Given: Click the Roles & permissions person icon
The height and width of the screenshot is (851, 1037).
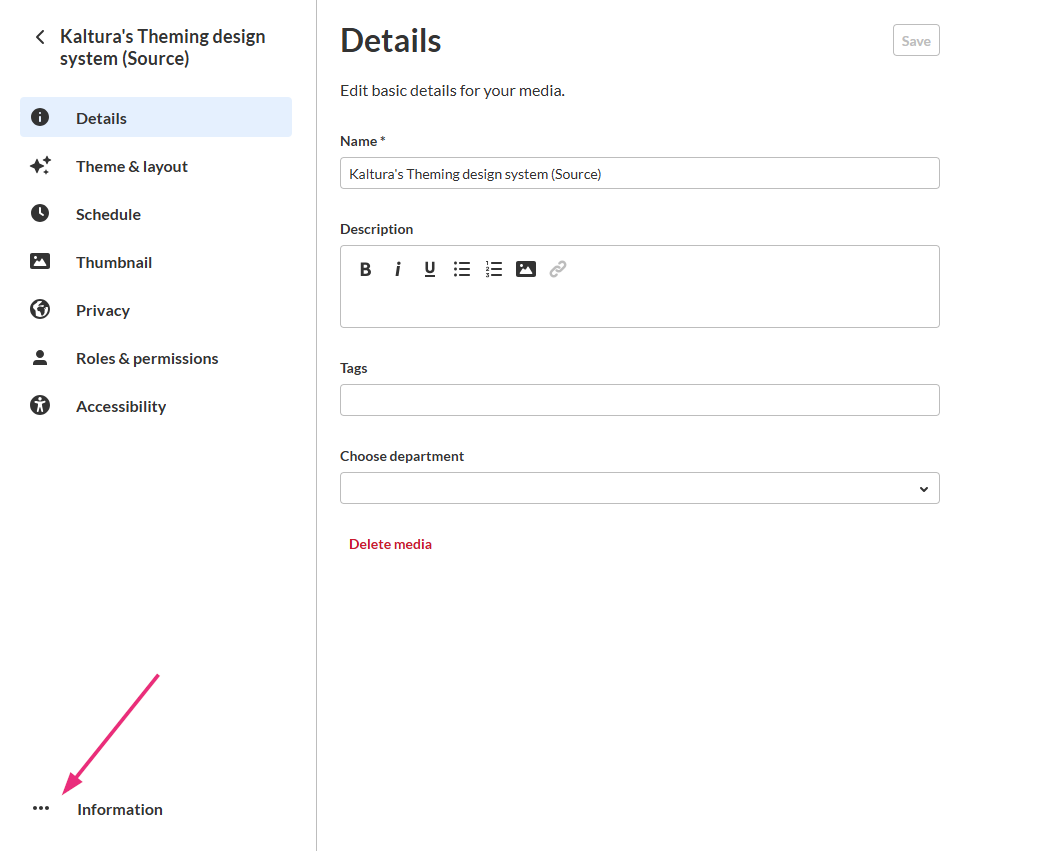Looking at the screenshot, I should (x=40, y=358).
